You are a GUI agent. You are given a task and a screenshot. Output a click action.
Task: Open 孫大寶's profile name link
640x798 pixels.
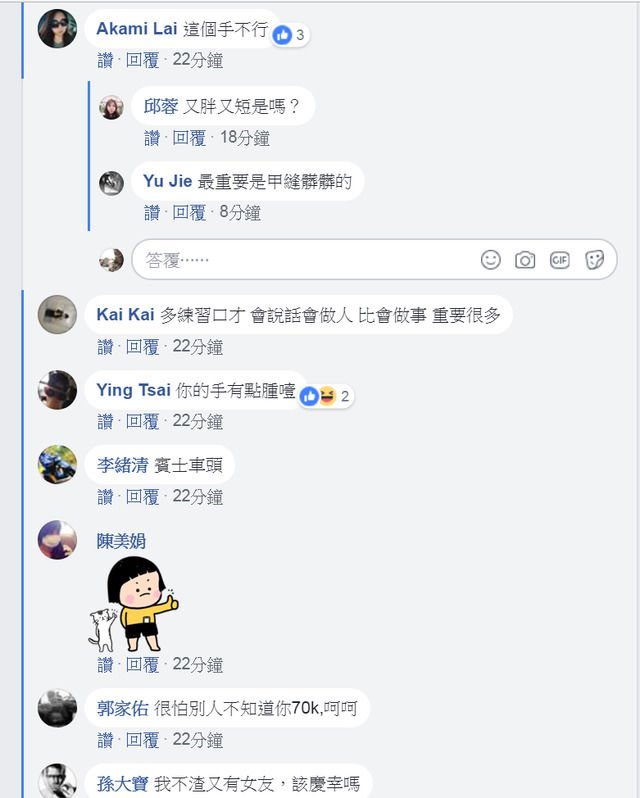(x=122, y=783)
